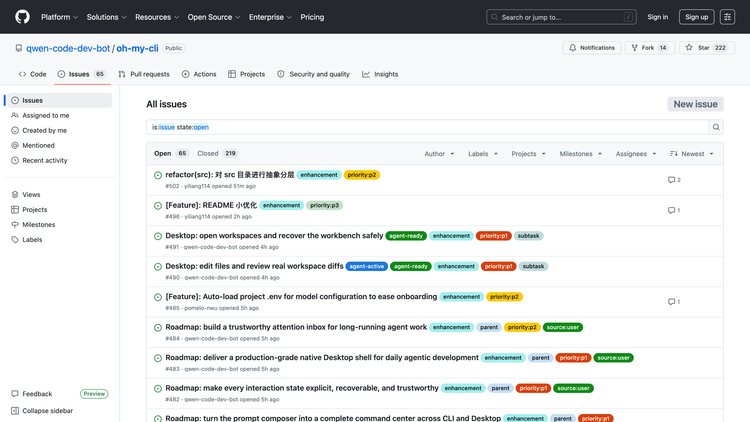The image size is (750, 422).
Task: Open the qwen-code-dev-bot owner link
Action: 68,48
